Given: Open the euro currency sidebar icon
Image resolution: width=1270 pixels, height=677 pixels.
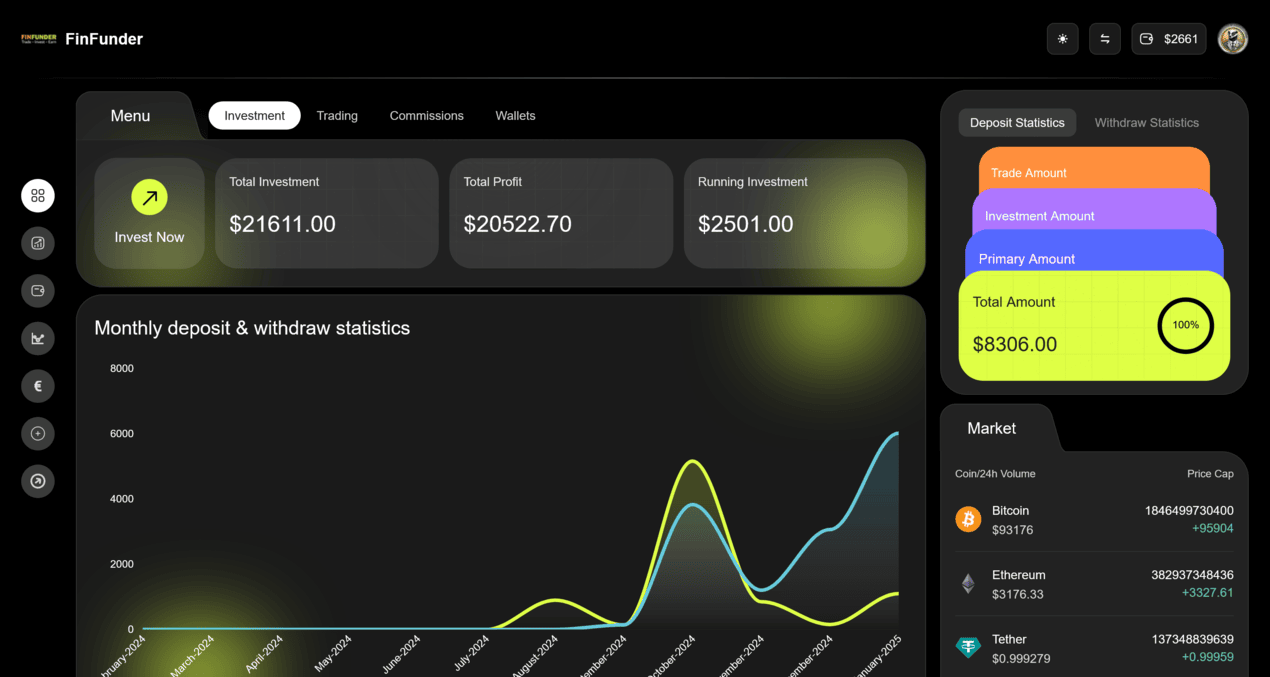Looking at the screenshot, I should (x=38, y=386).
